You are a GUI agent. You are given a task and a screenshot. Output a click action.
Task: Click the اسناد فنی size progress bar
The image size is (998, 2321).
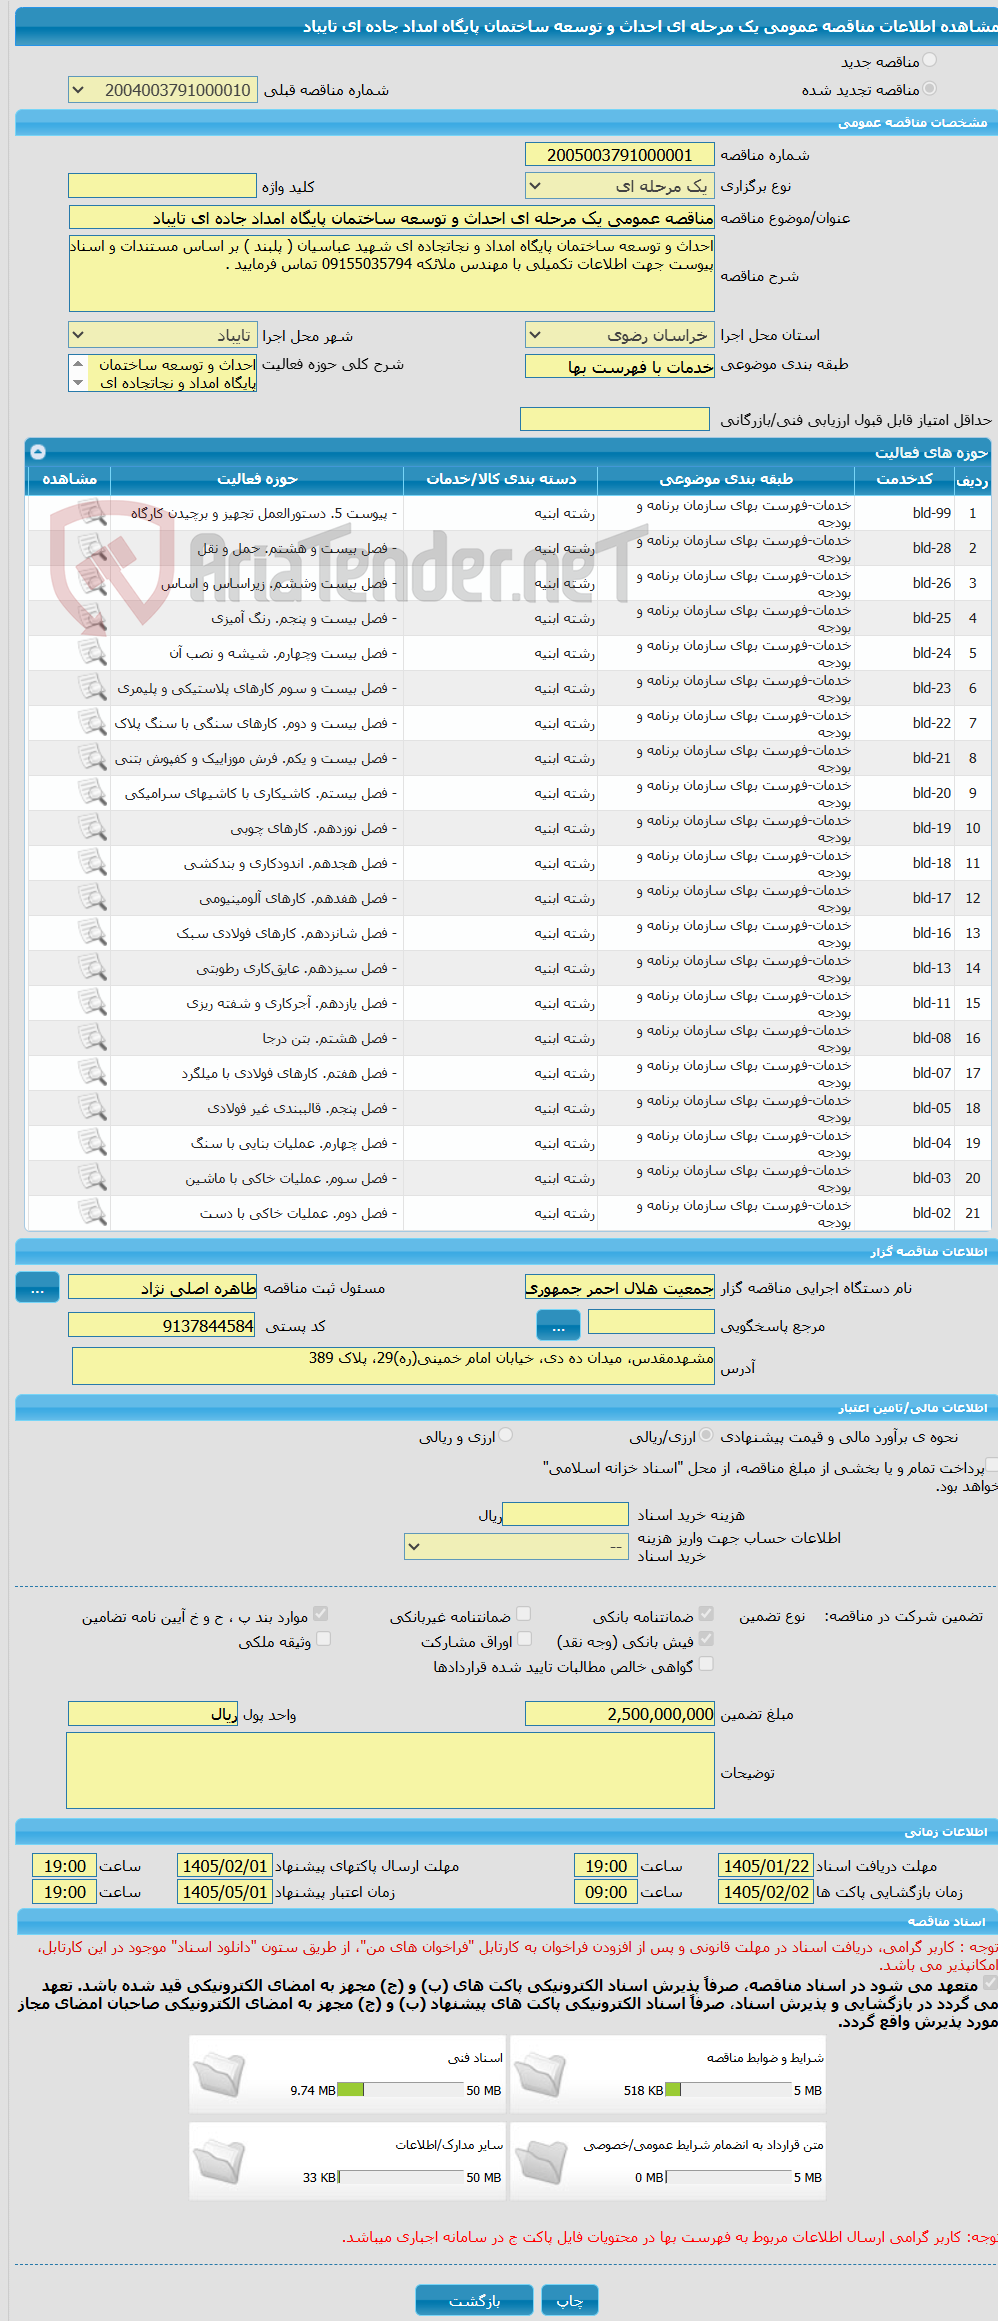[400, 2090]
